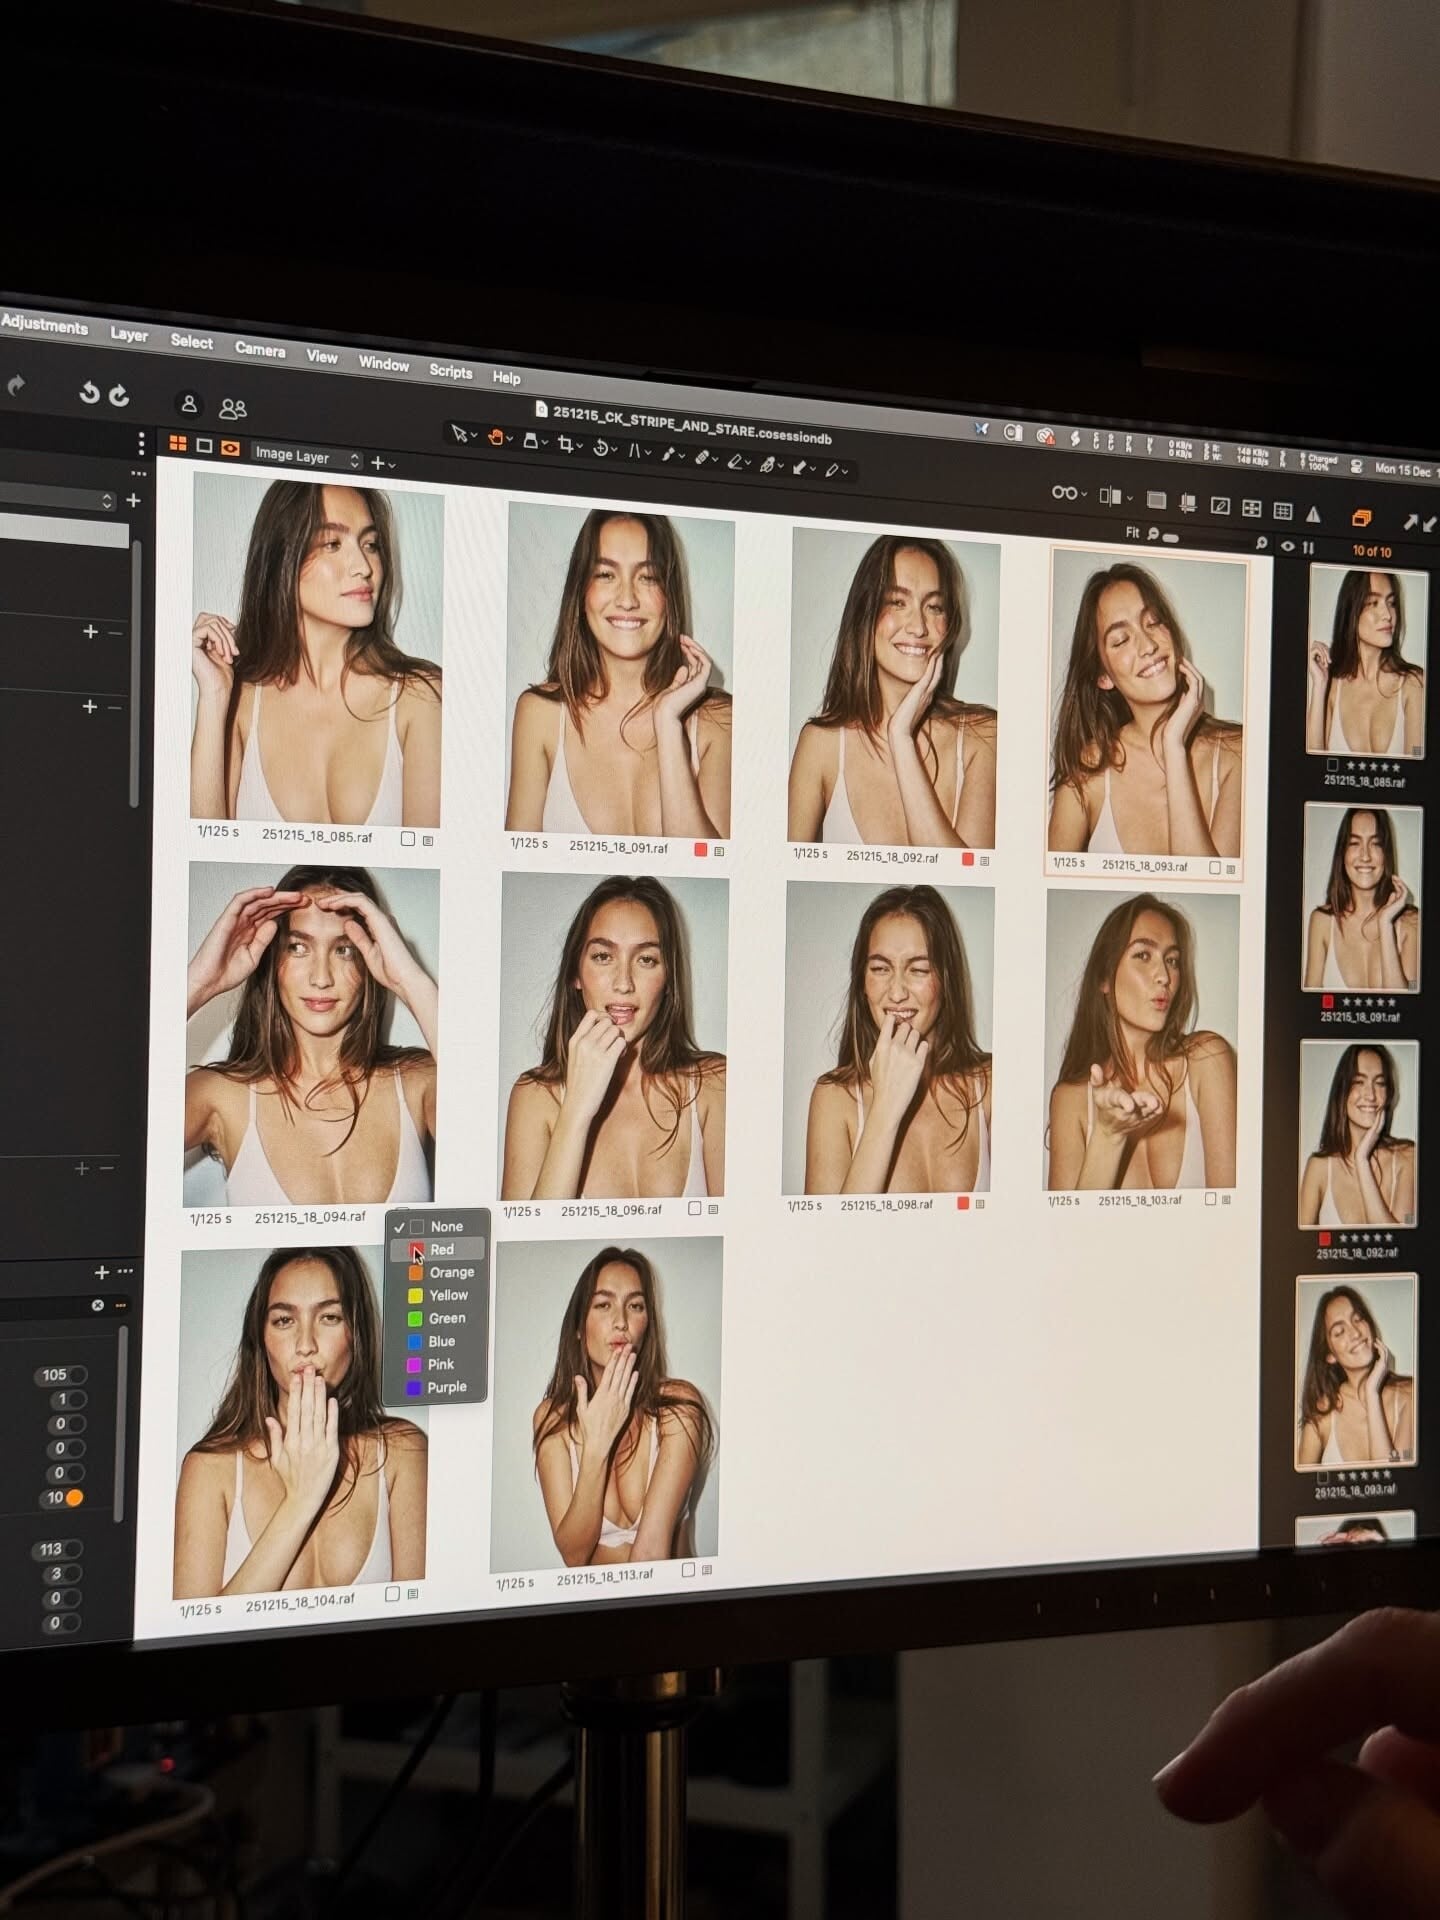Select thumbnail 251215_18_092.raf in browser strip
The height and width of the screenshot is (1920, 1440).
(x=1357, y=1134)
